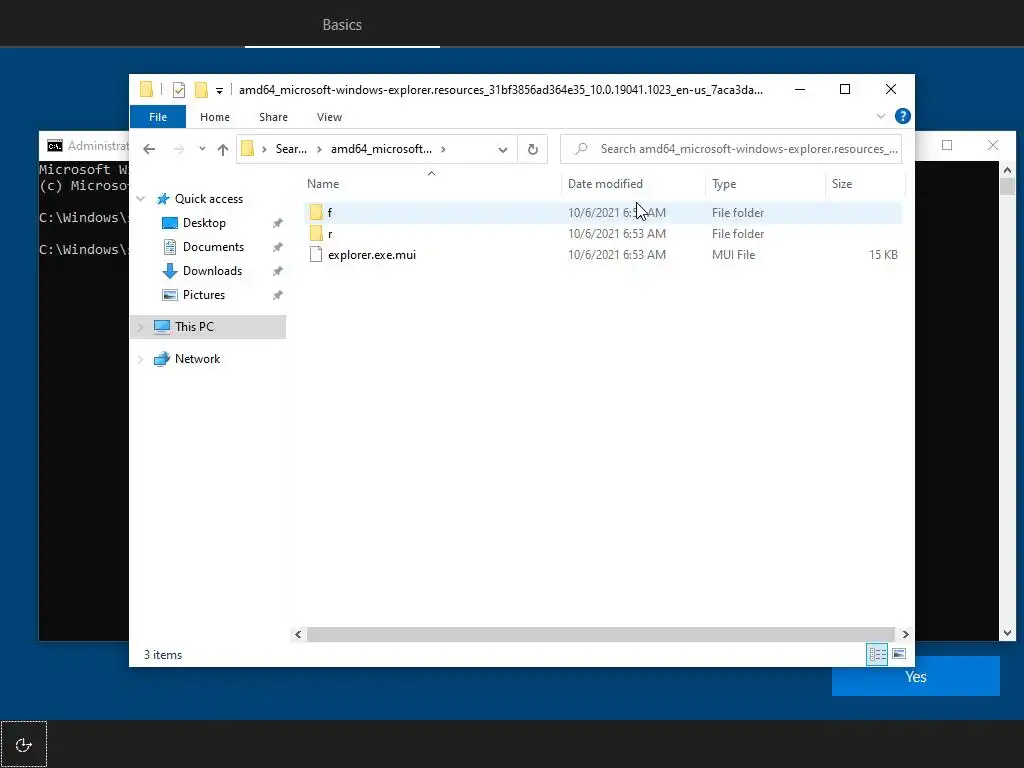Screen dimensions: 1024x768
Task: Open the address bar history dropdown
Action: click(502, 150)
